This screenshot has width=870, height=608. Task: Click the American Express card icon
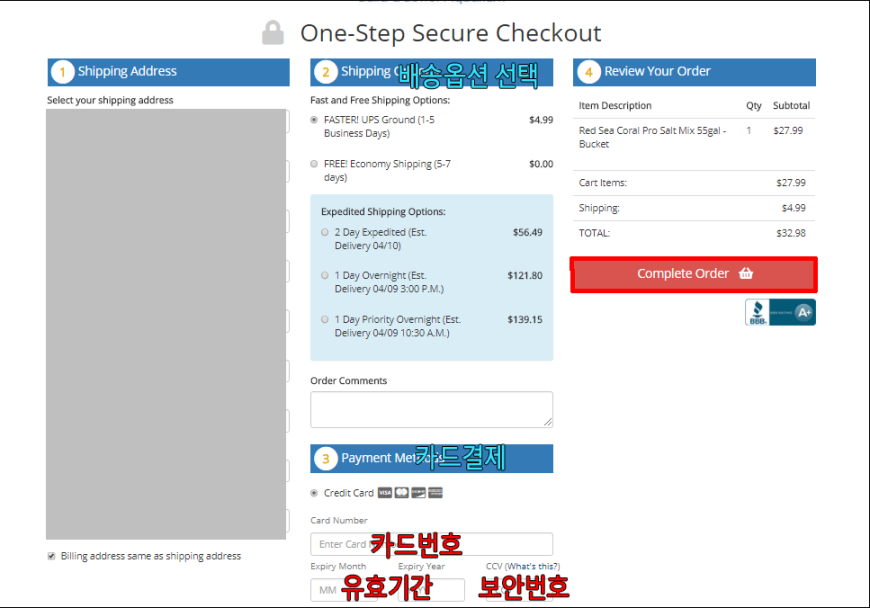(436, 493)
